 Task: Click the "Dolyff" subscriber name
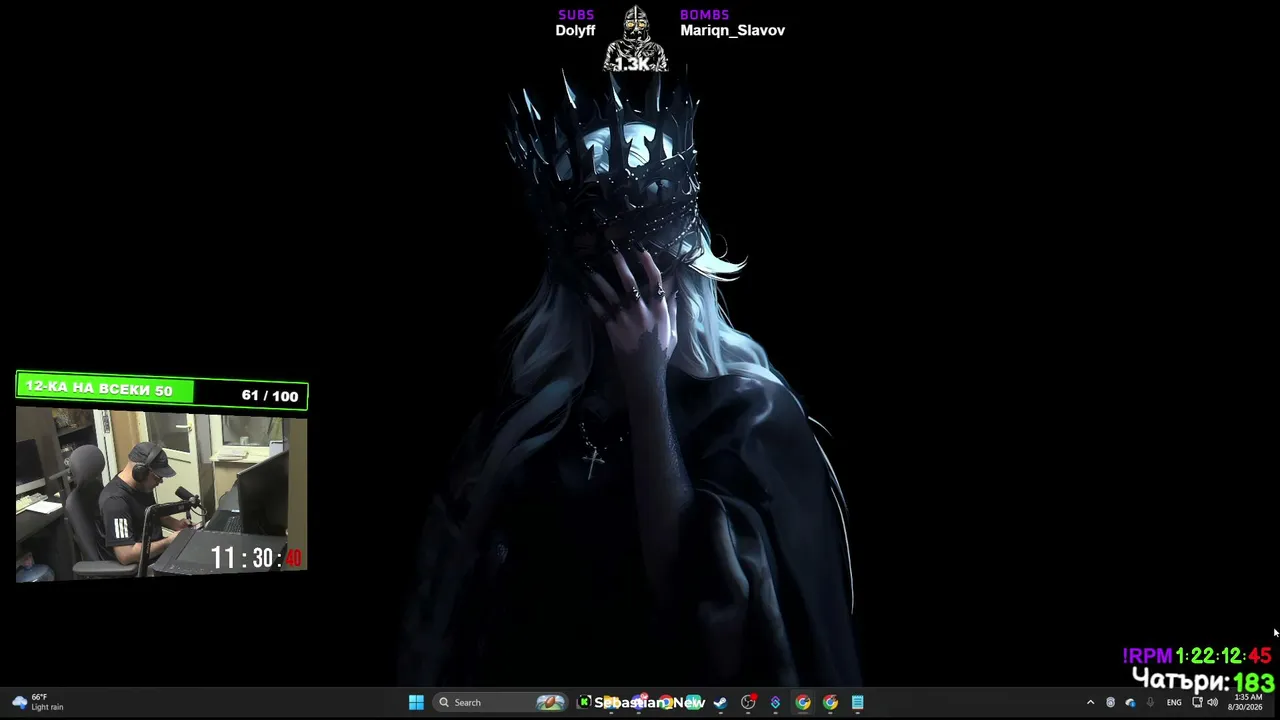tap(575, 31)
